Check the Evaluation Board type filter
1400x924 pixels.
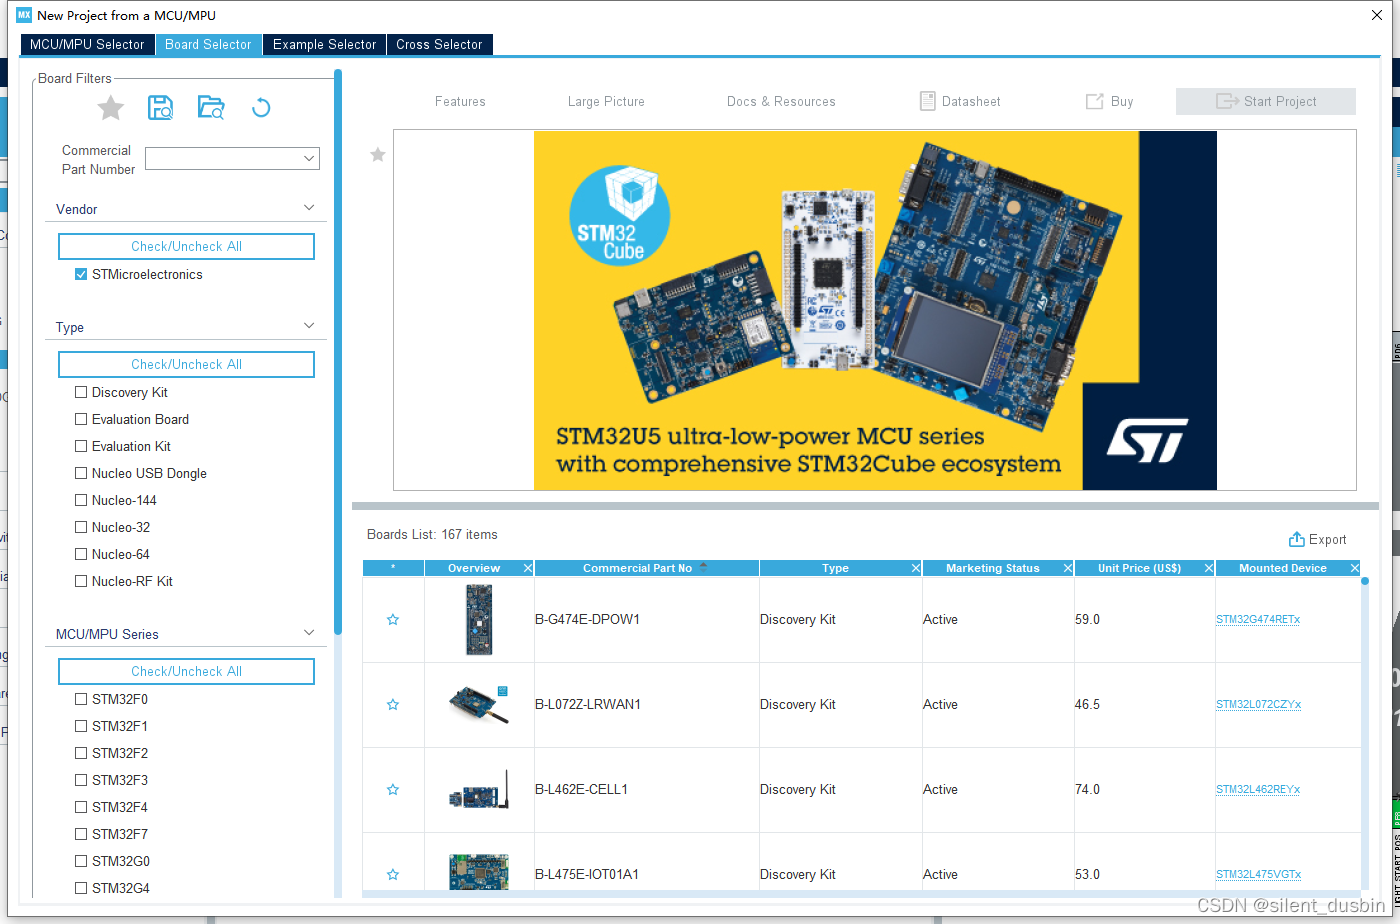pyautogui.click(x=81, y=419)
